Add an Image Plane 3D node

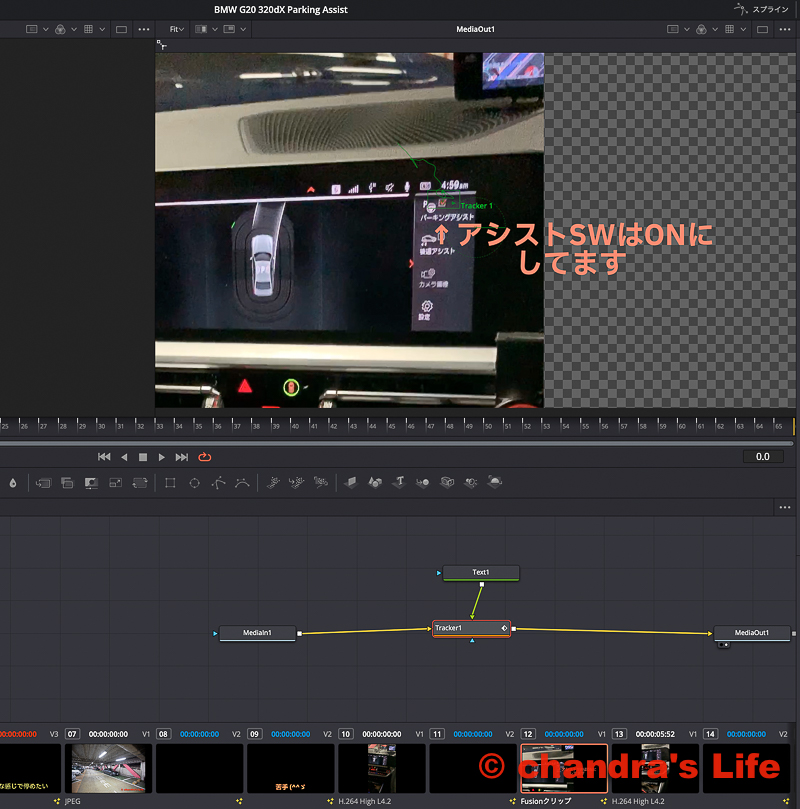click(x=351, y=482)
